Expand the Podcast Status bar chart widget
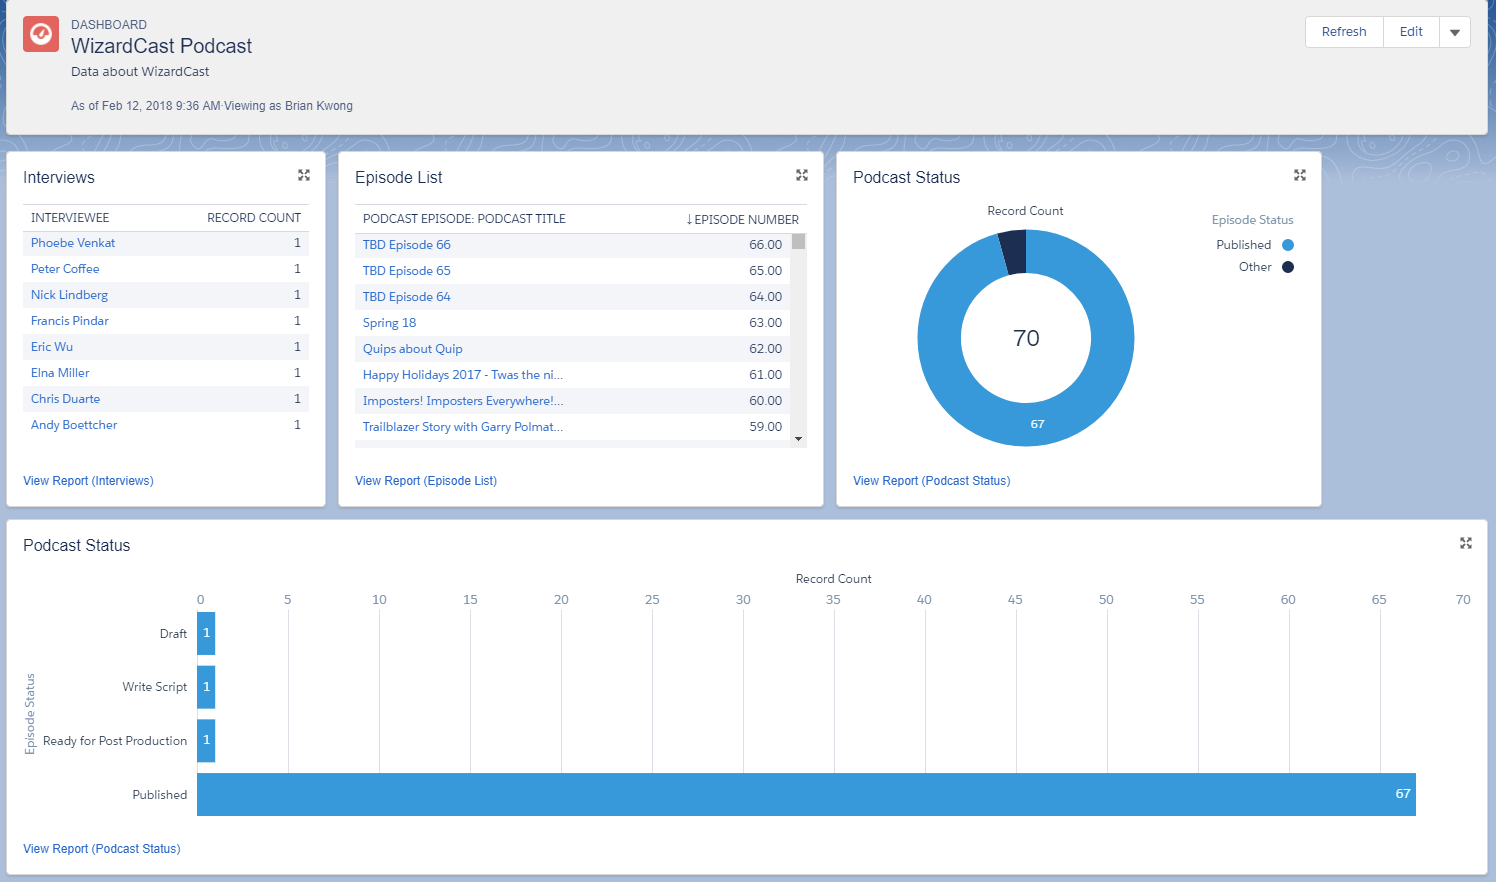This screenshot has height=882, width=1496. click(1466, 543)
